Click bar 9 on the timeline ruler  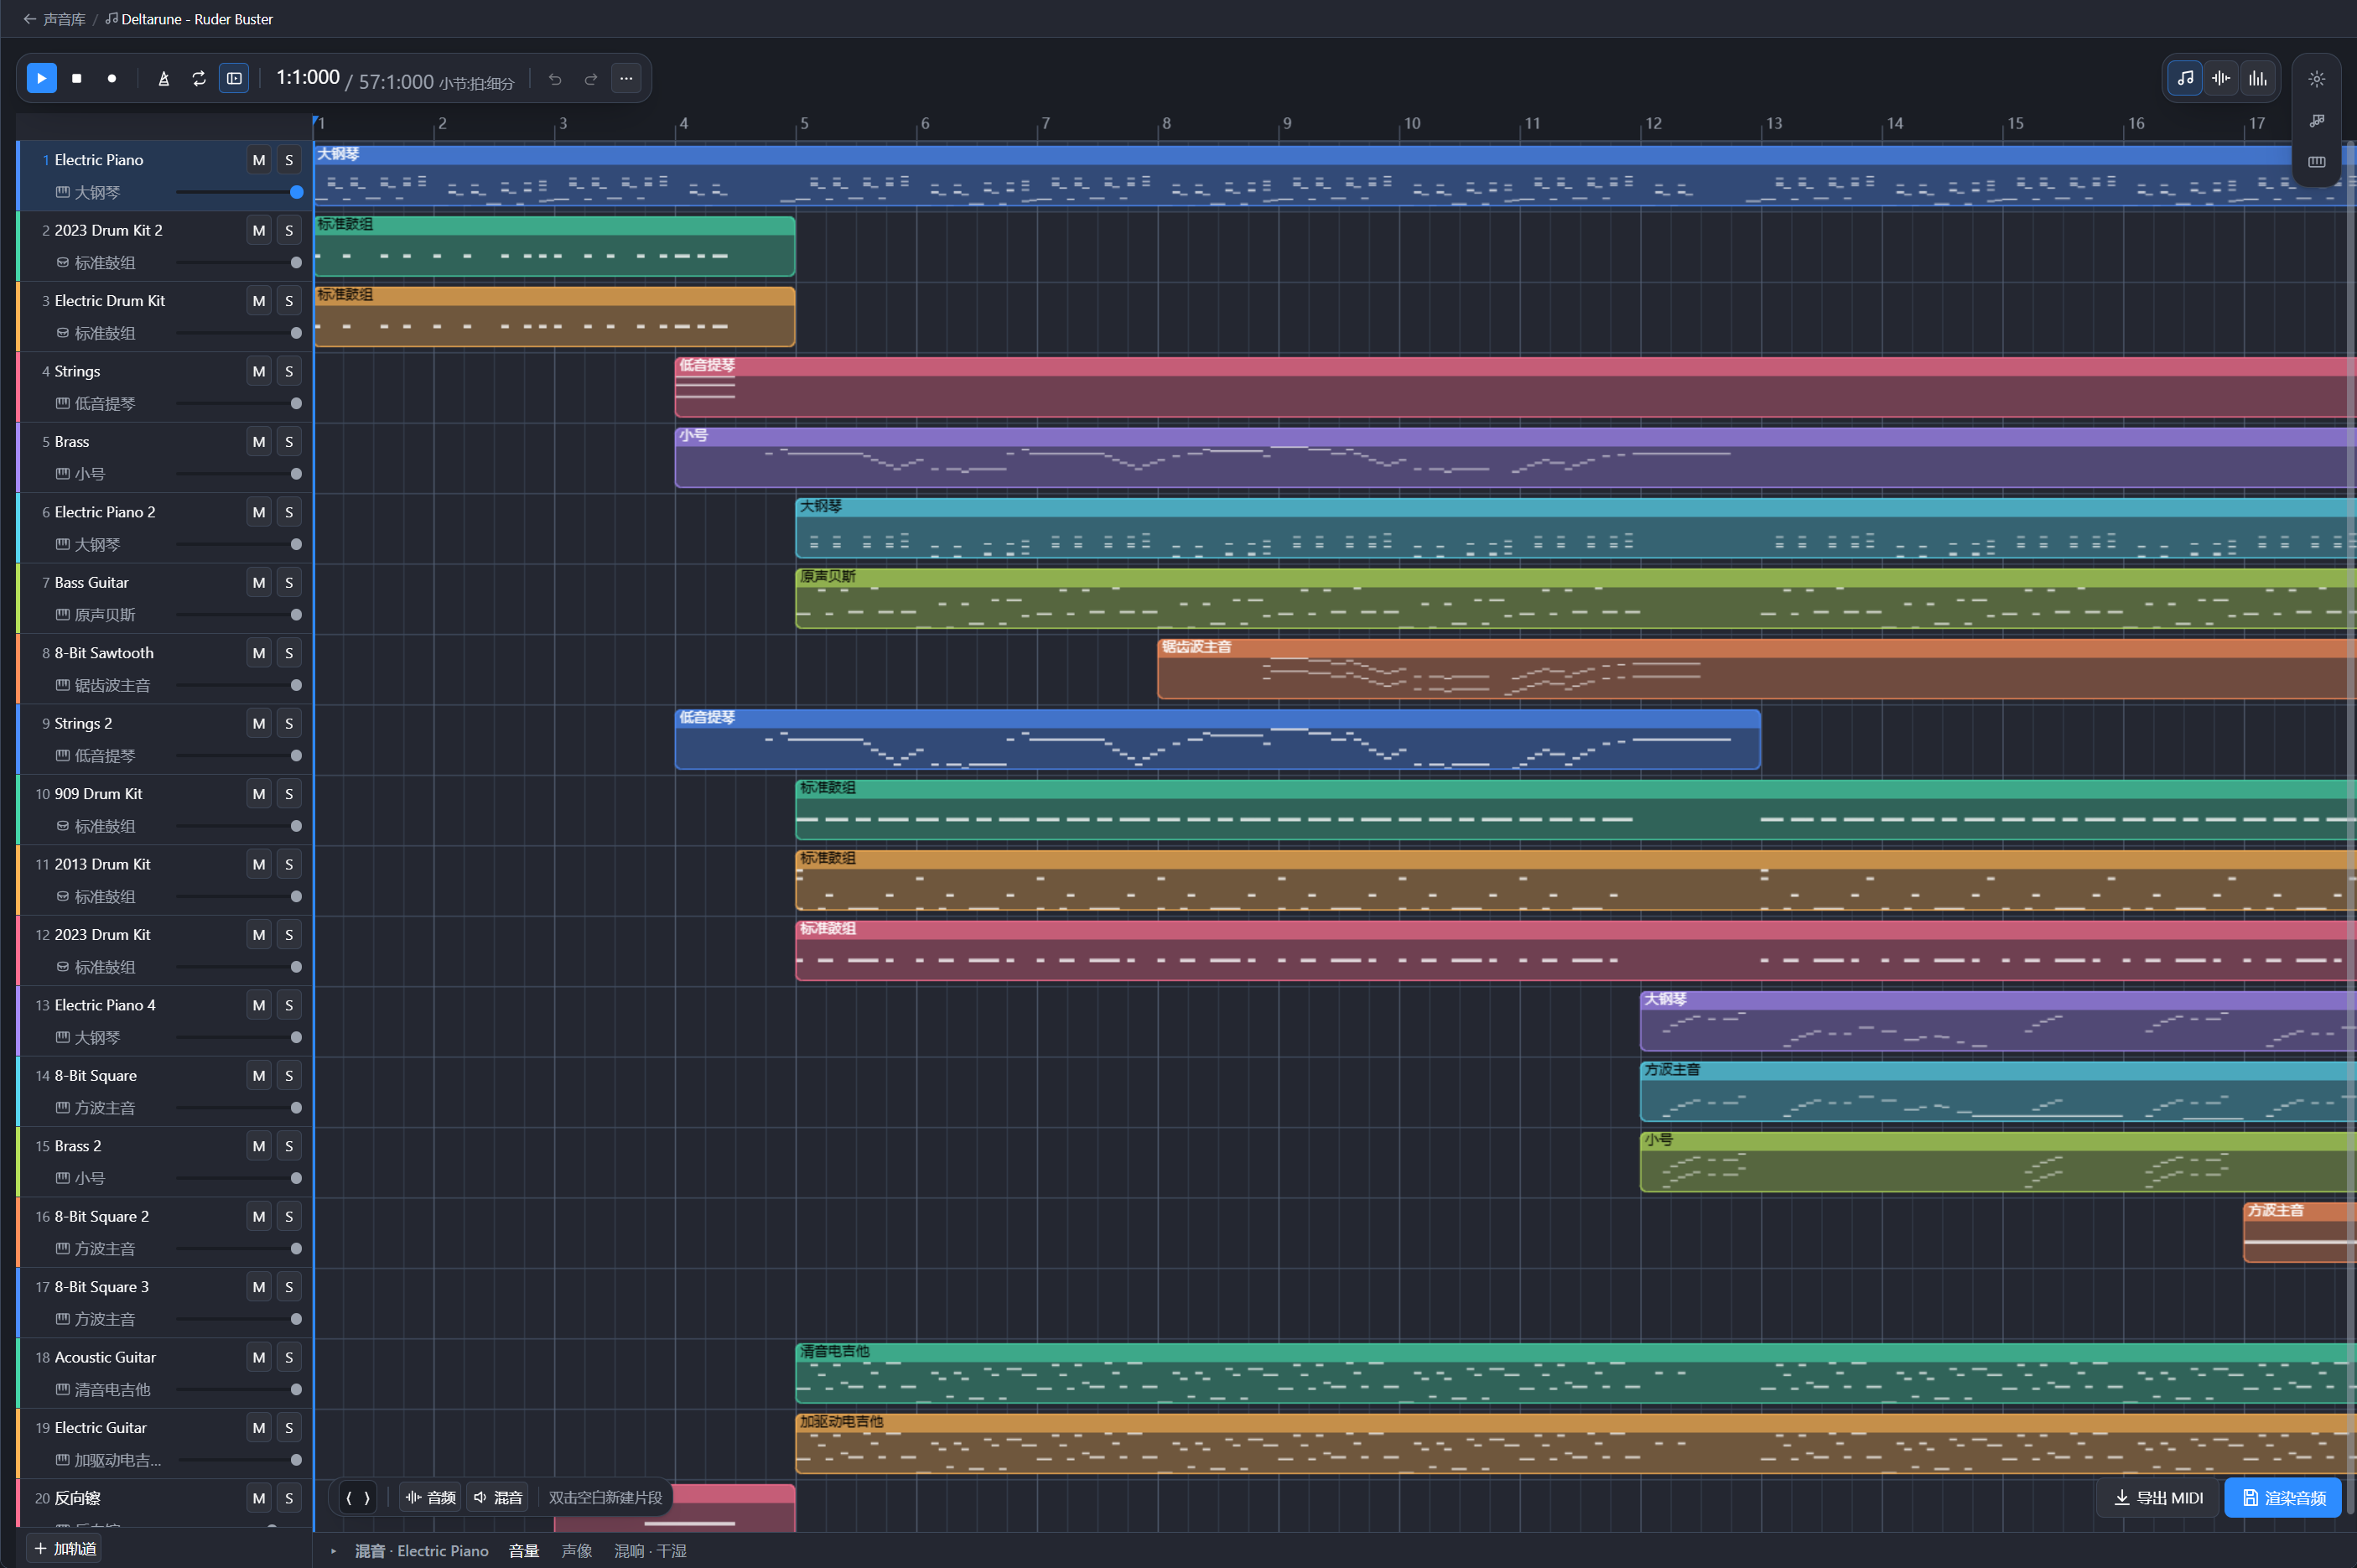click(x=1286, y=123)
